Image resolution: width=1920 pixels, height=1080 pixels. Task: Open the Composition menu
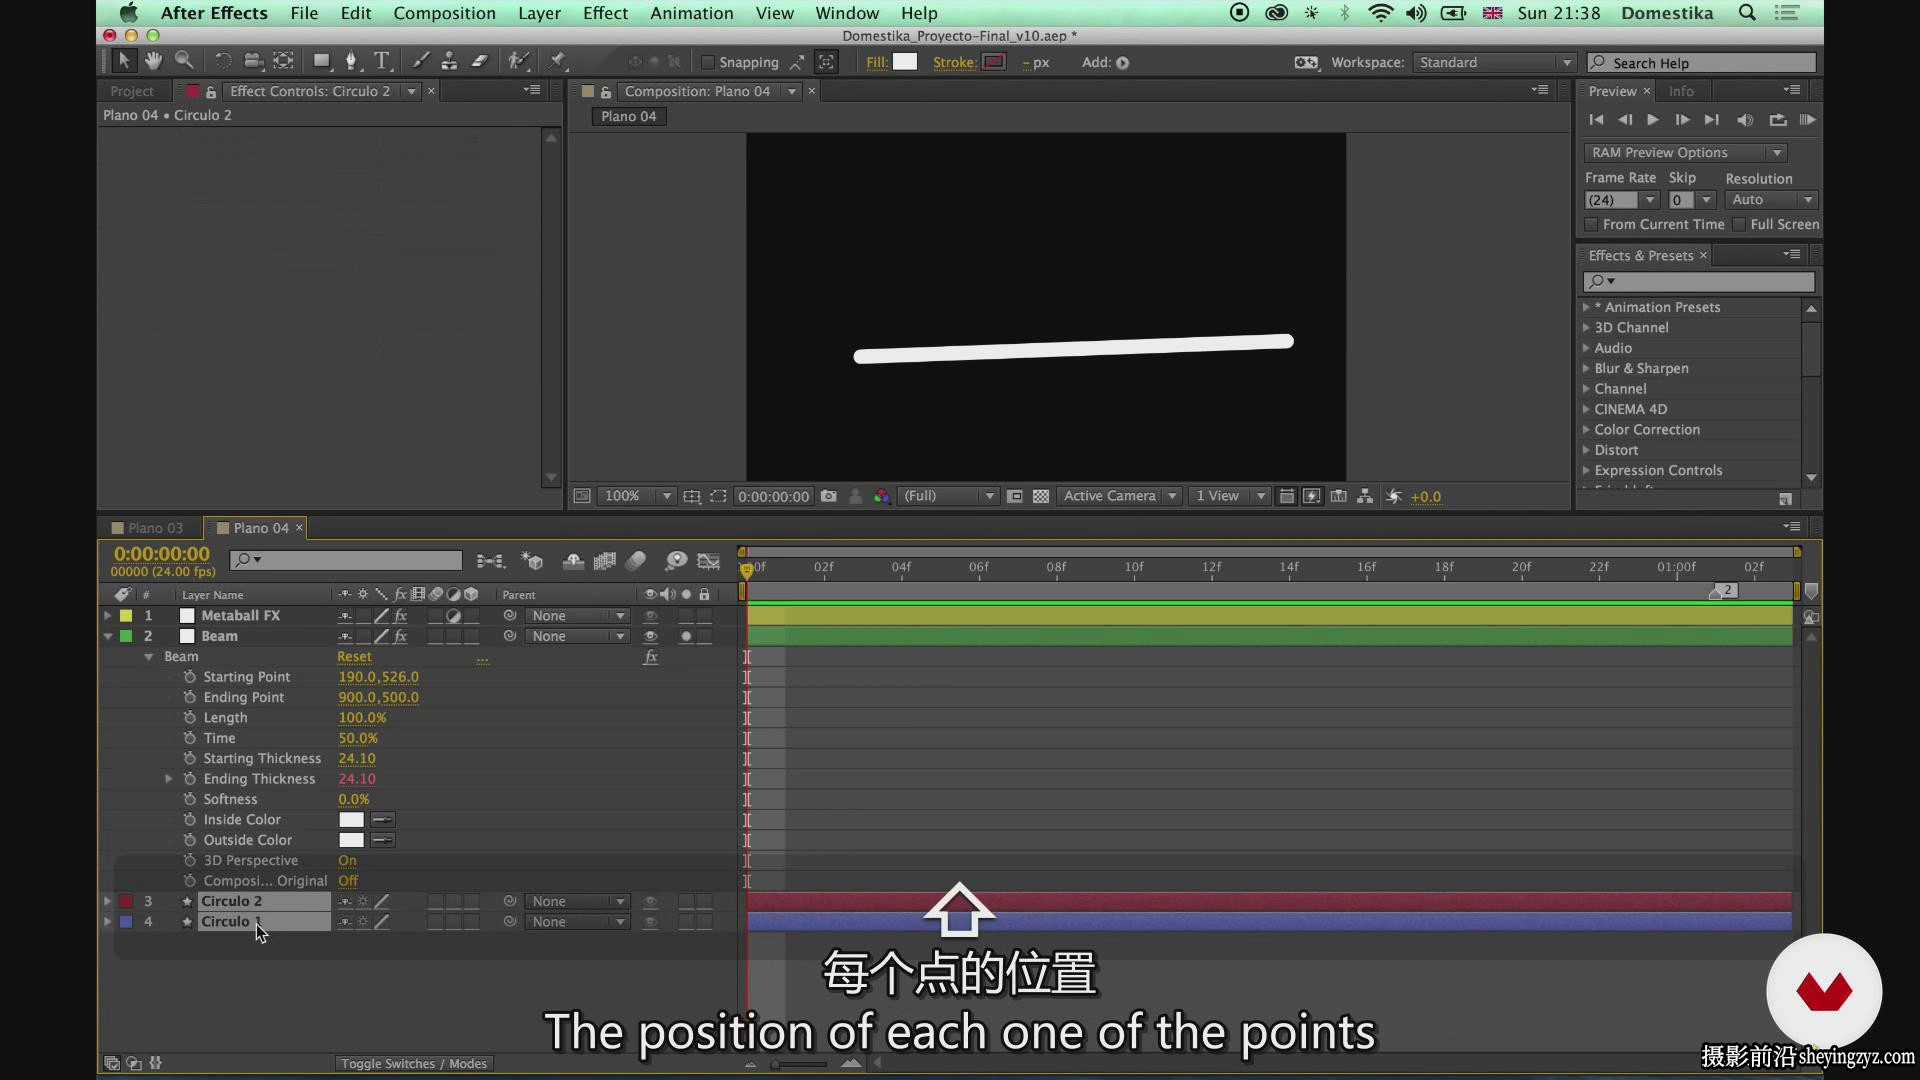(x=444, y=13)
